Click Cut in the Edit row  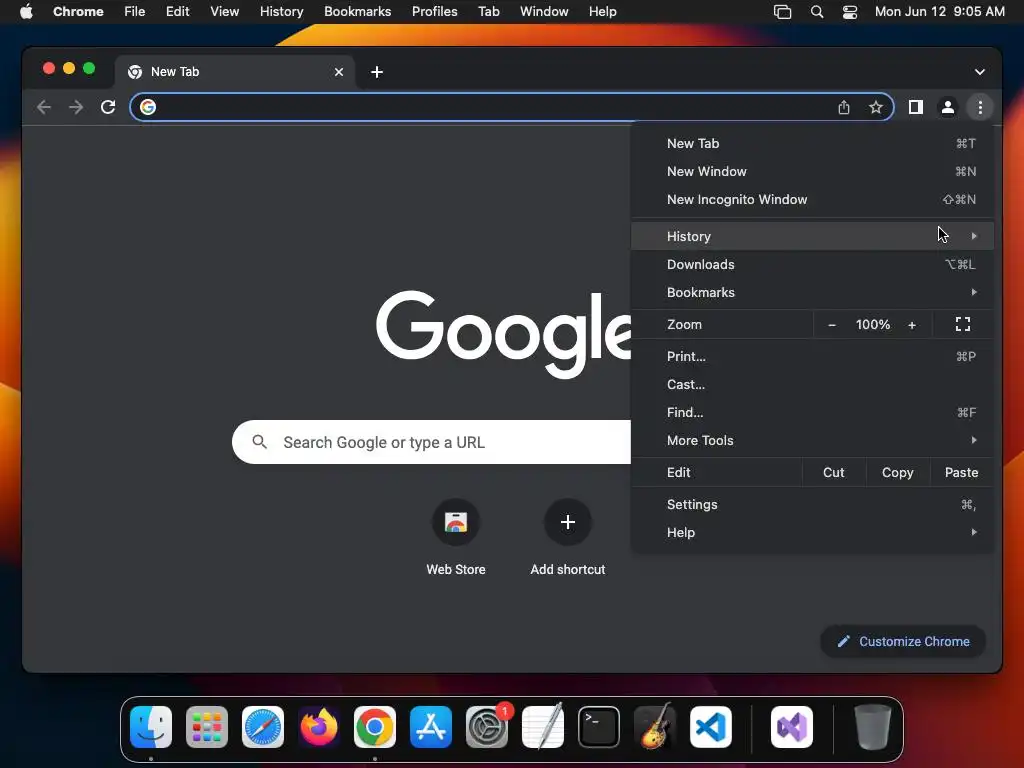(833, 473)
